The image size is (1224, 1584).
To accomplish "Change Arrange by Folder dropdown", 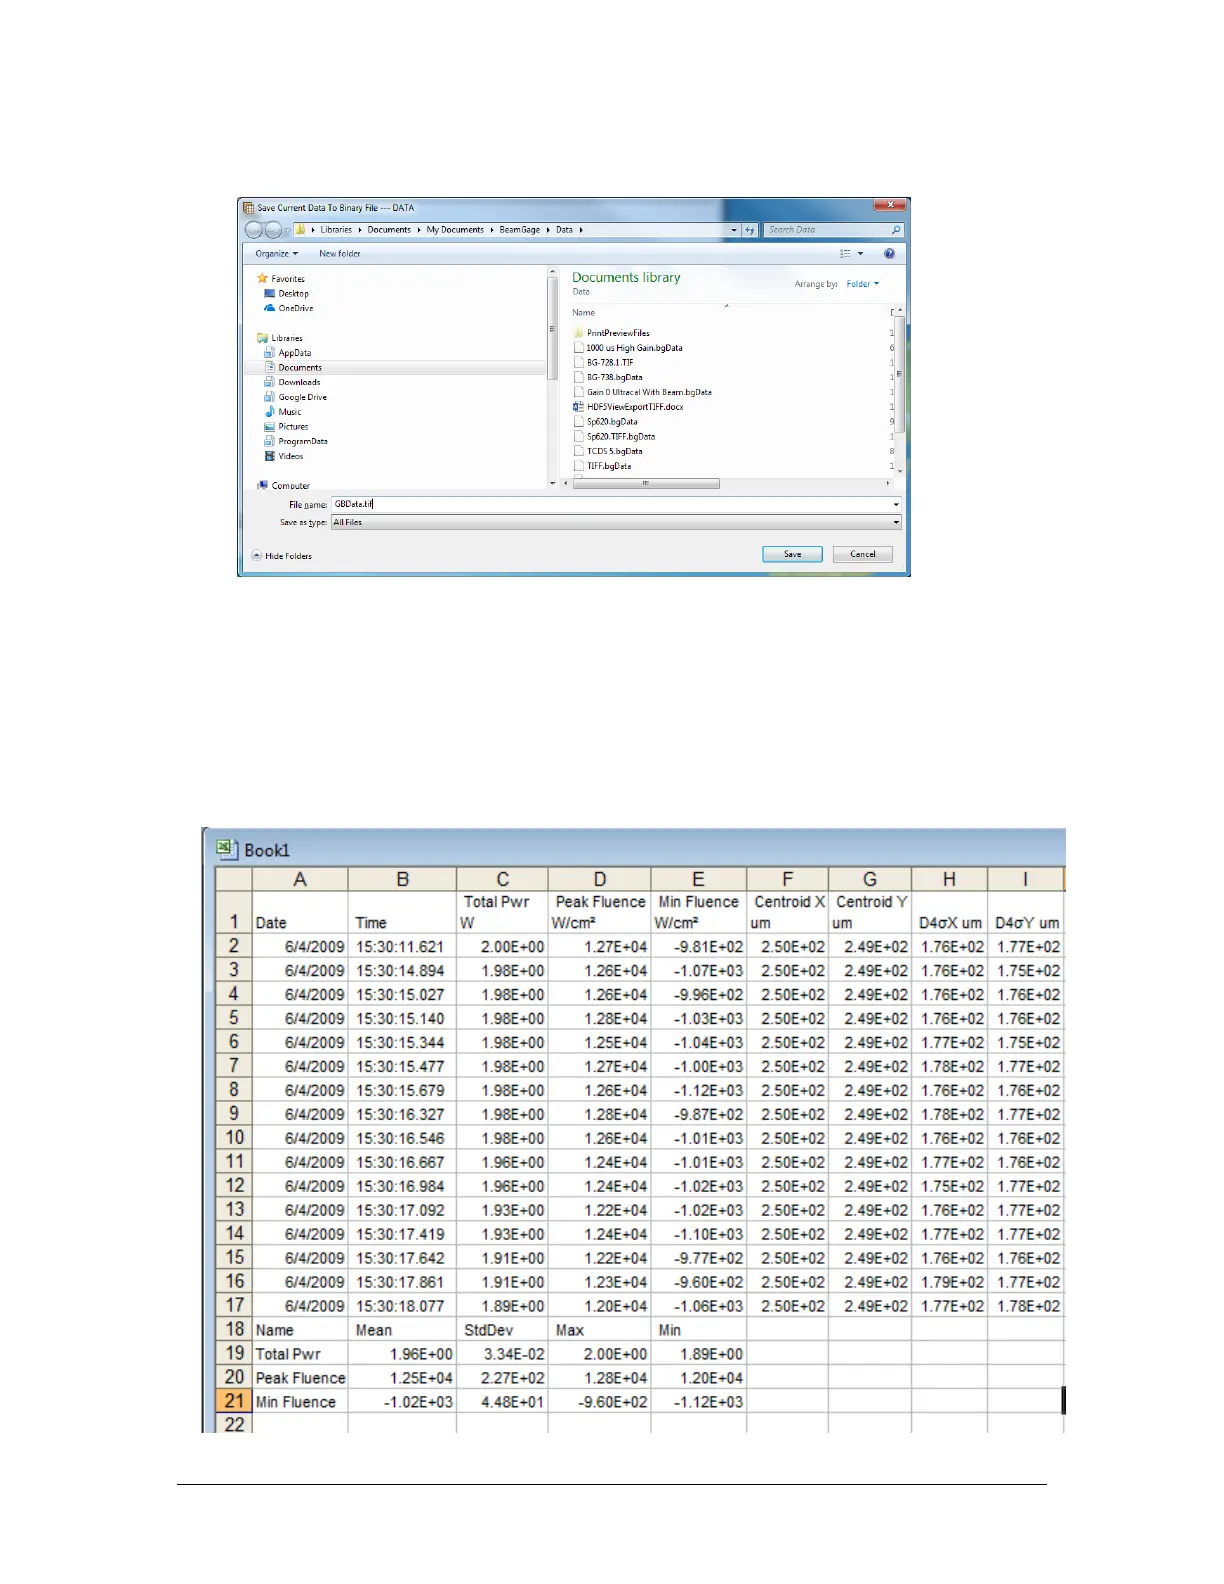I will (x=863, y=284).
